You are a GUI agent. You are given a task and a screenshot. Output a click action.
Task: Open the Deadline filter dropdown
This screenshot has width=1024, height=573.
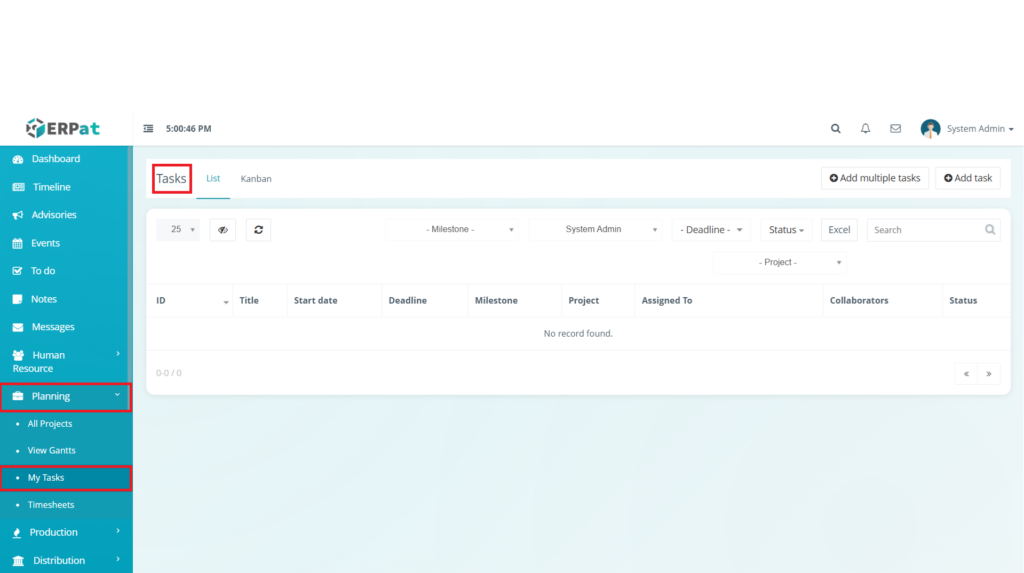[x=711, y=230]
